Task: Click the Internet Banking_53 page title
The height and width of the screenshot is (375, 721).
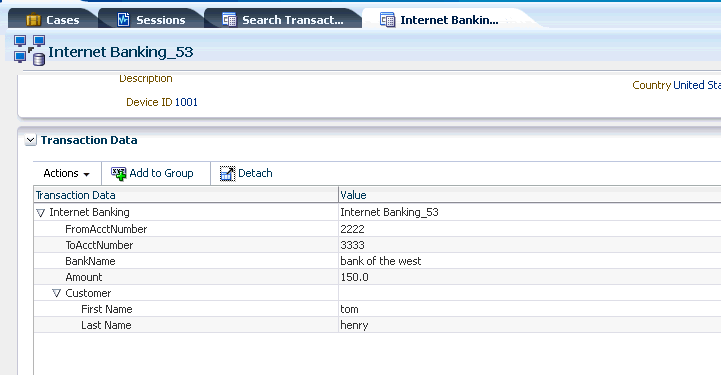Action: pos(121,52)
